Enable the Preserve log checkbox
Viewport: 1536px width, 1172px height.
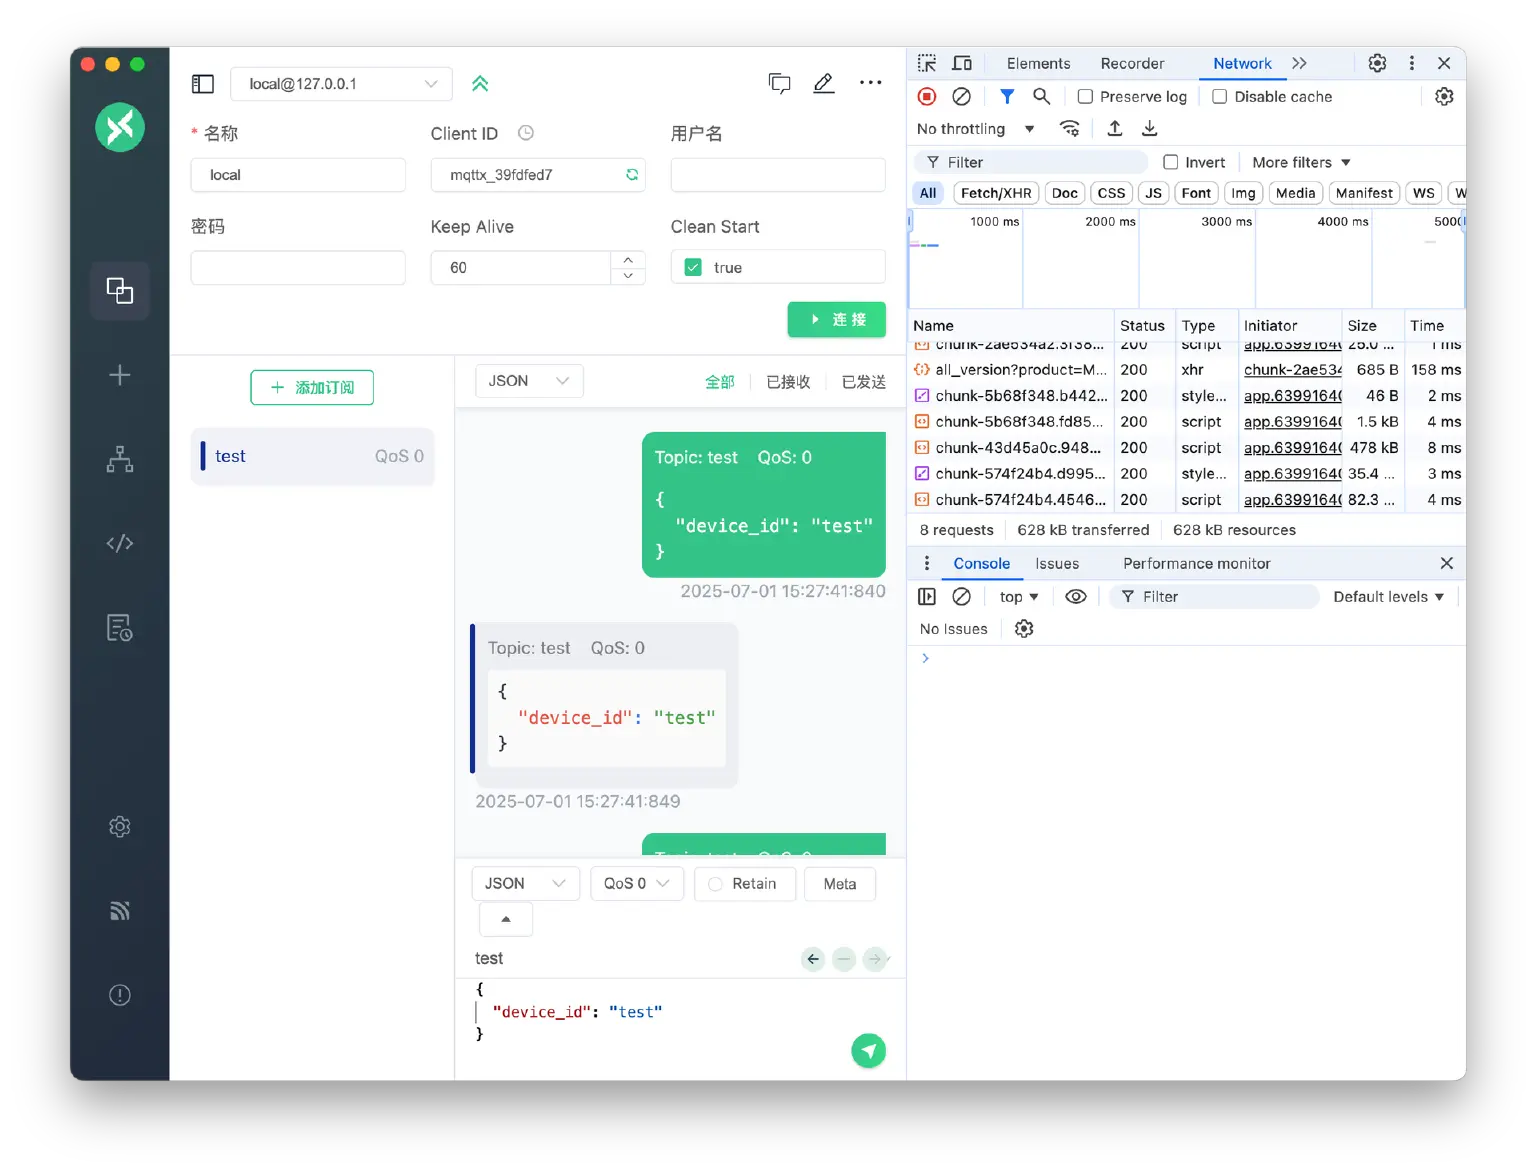[1085, 97]
